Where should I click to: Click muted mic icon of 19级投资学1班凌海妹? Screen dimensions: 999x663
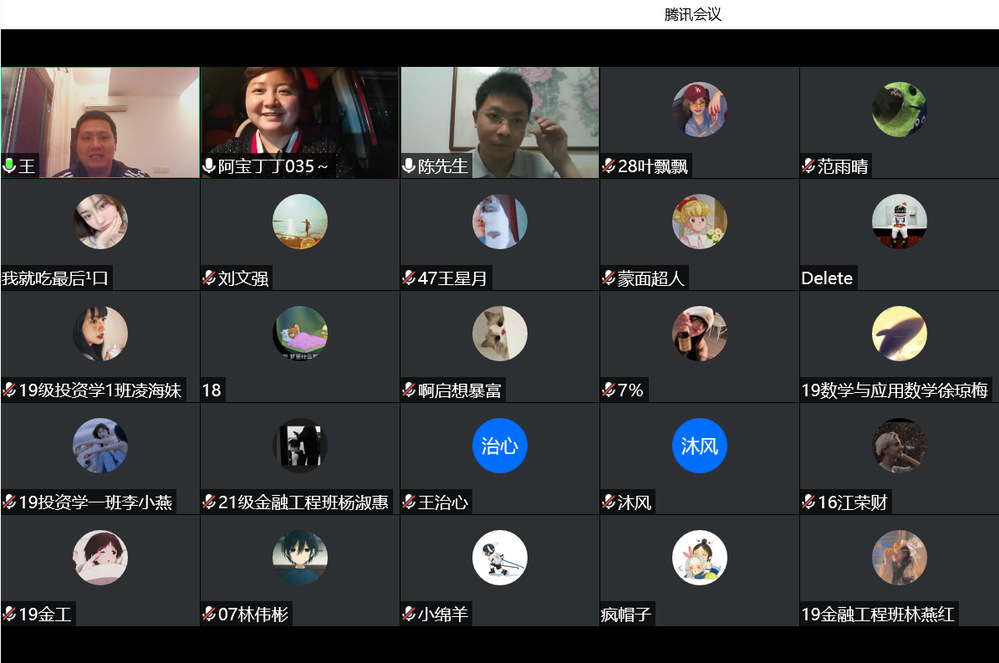10,390
